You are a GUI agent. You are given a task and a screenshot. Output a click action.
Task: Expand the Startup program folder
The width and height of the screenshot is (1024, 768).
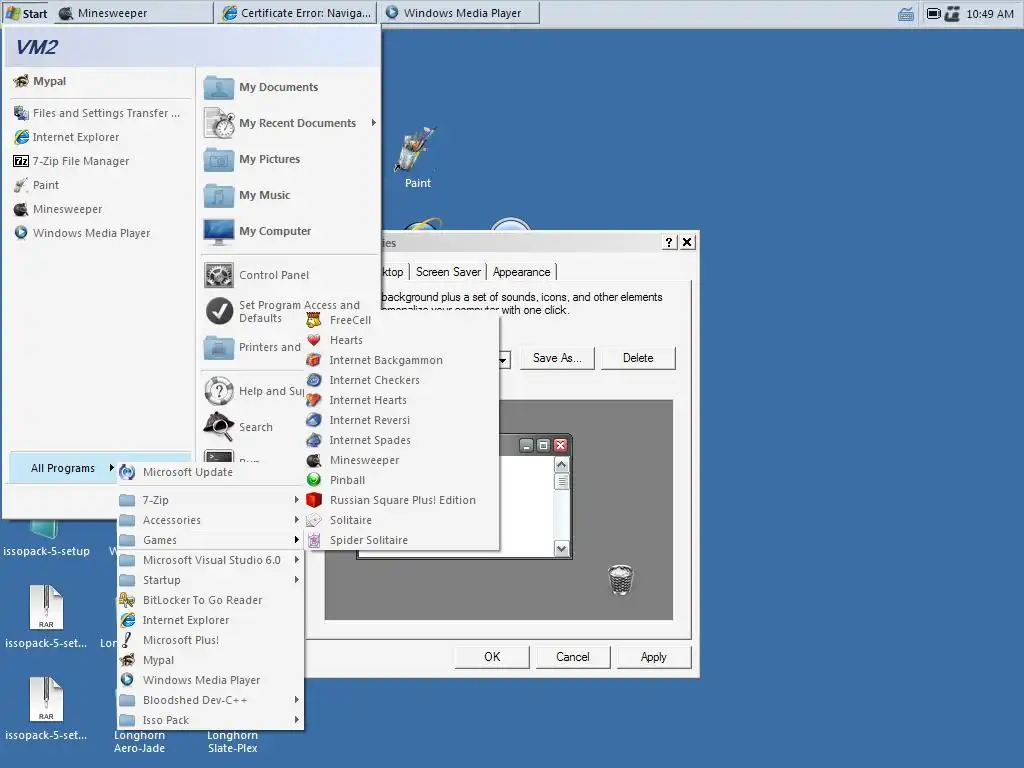tap(210, 581)
